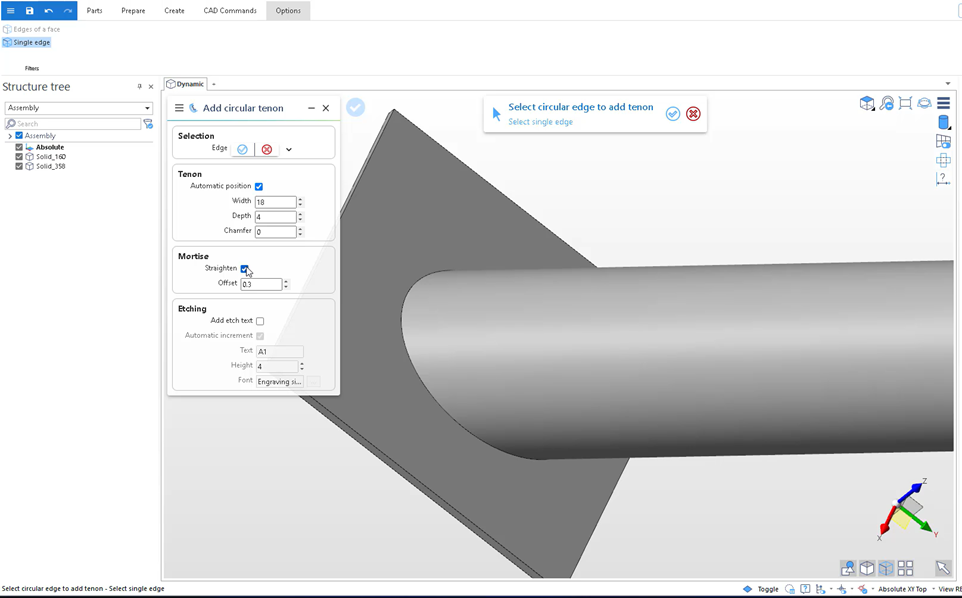962x598 pixels.
Task: Open the view orientation cube dropdown
Action: coord(866,103)
